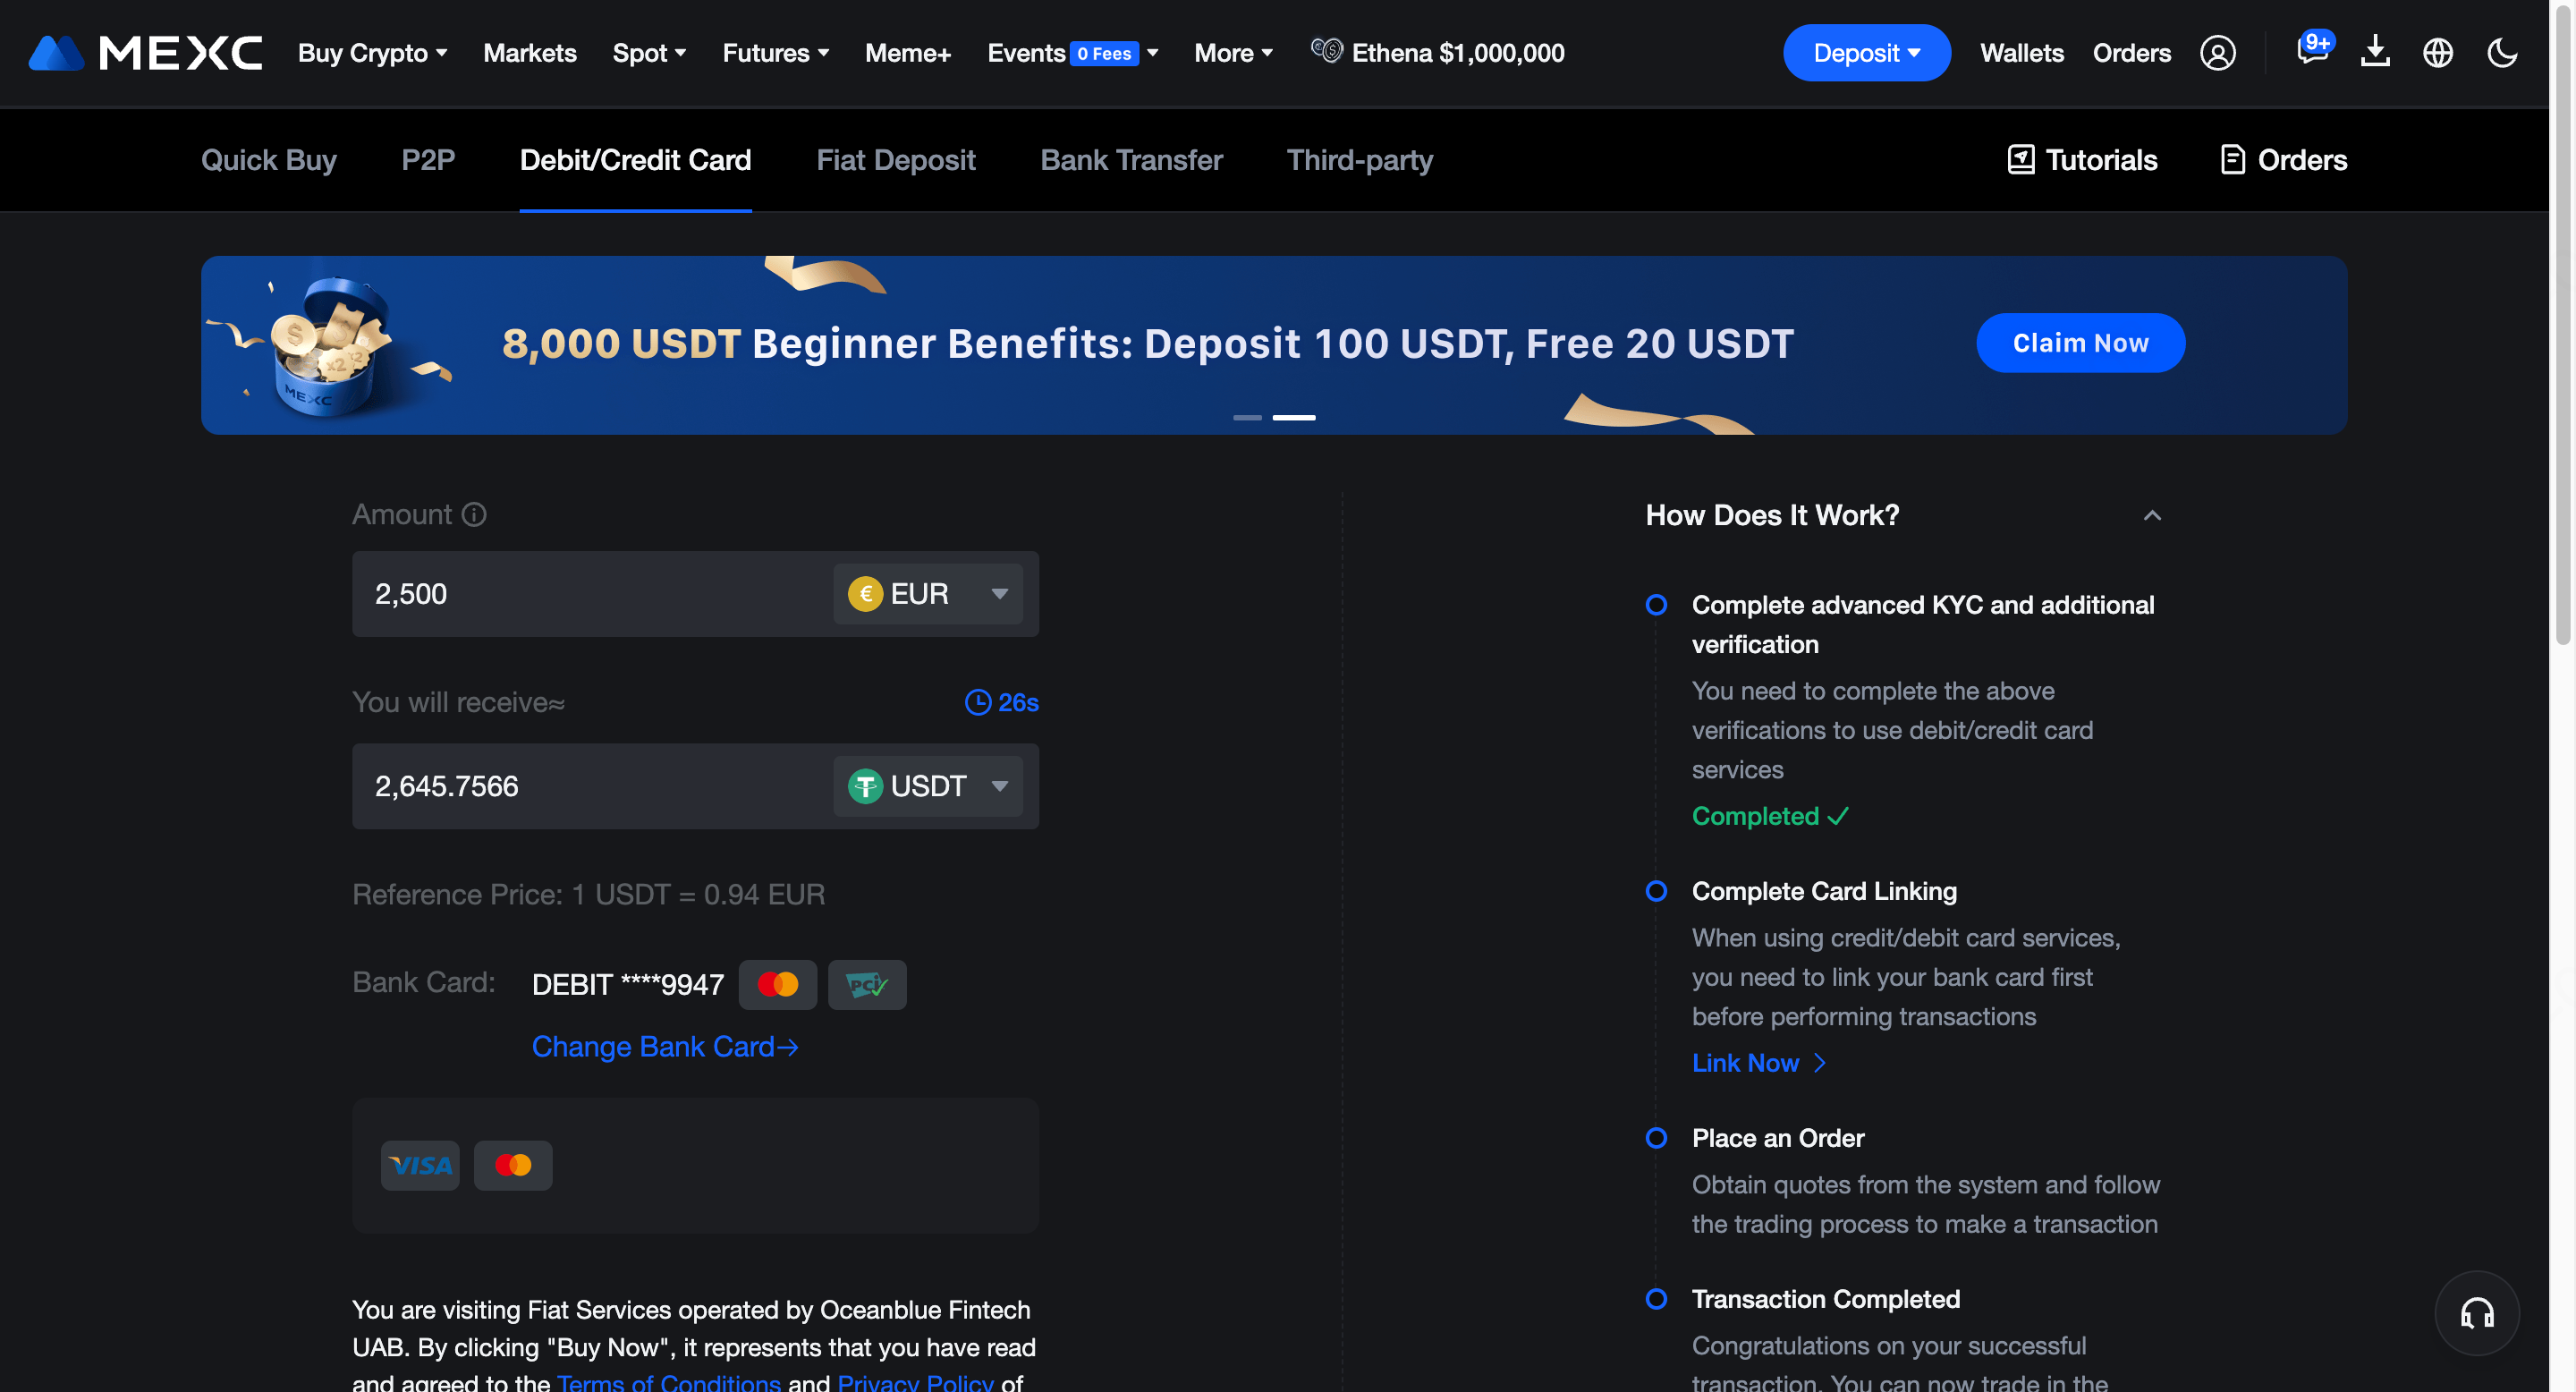
Task: Open Wallets in the header
Action: (2021, 53)
